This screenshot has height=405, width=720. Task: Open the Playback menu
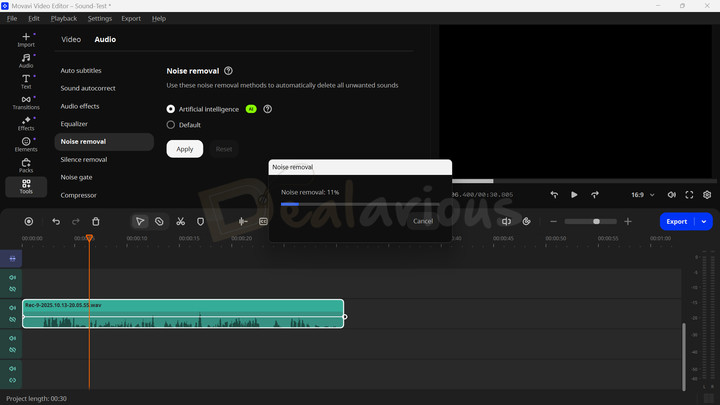coord(64,18)
